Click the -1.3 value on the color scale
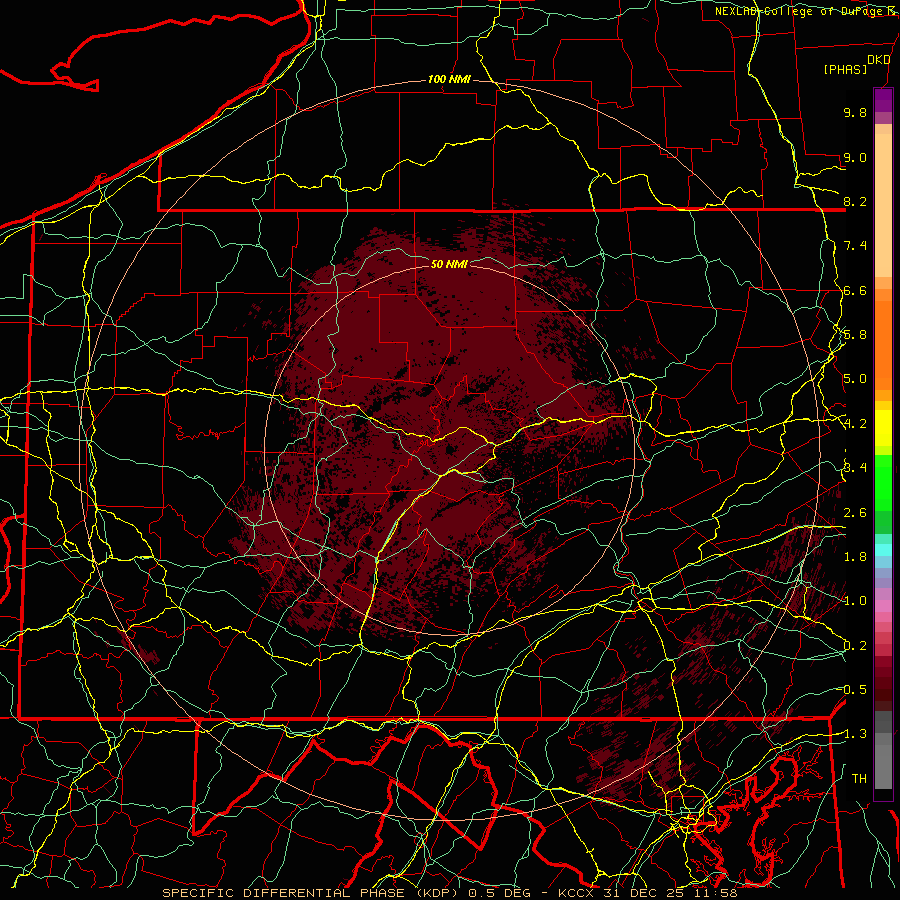The height and width of the screenshot is (900, 900). click(855, 734)
